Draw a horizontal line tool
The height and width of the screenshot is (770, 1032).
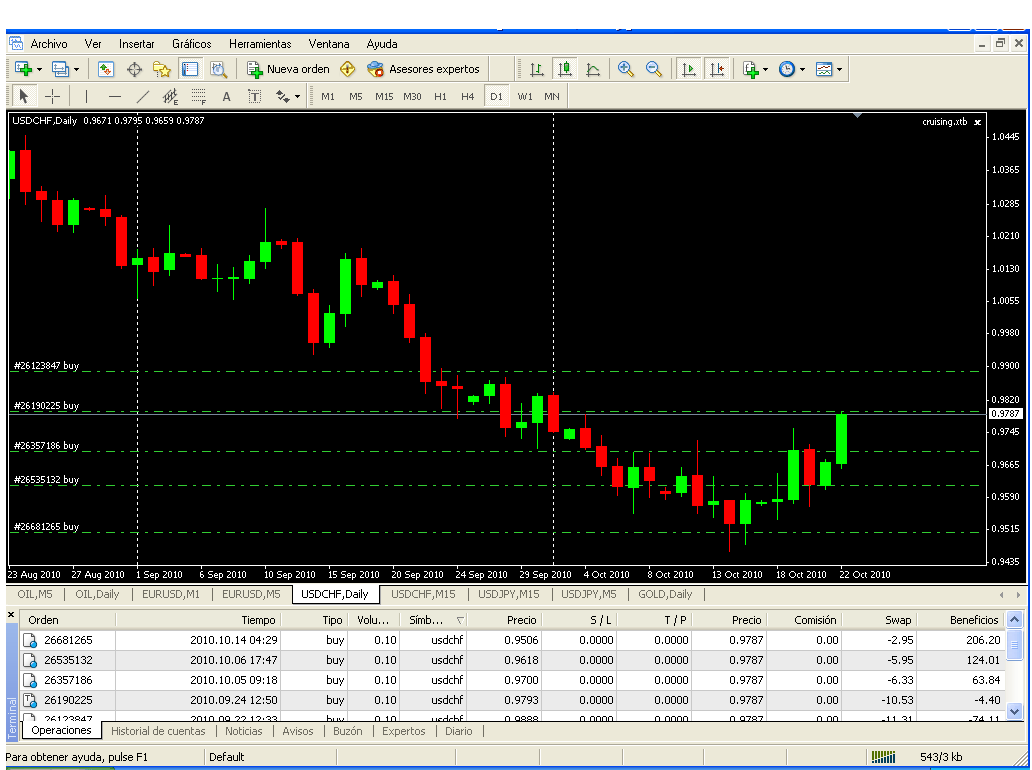pyautogui.click(x=114, y=96)
